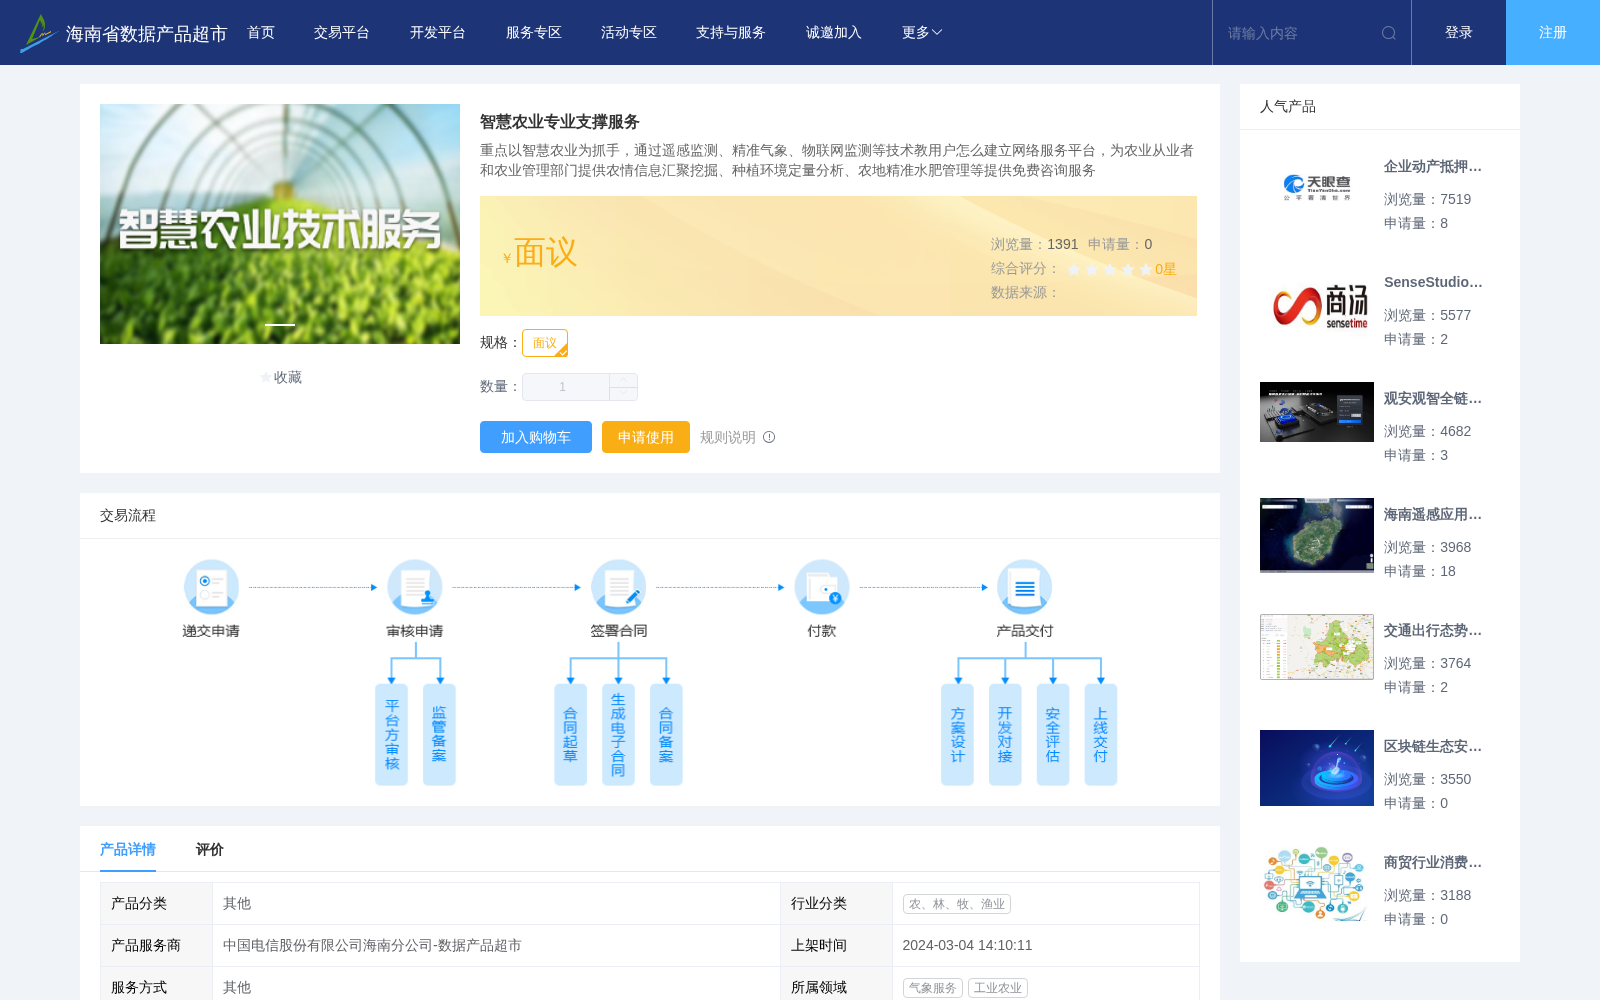The image size is (1600, 1000).
Task: Click the search magnifier icon
Action: [1389, 33]
